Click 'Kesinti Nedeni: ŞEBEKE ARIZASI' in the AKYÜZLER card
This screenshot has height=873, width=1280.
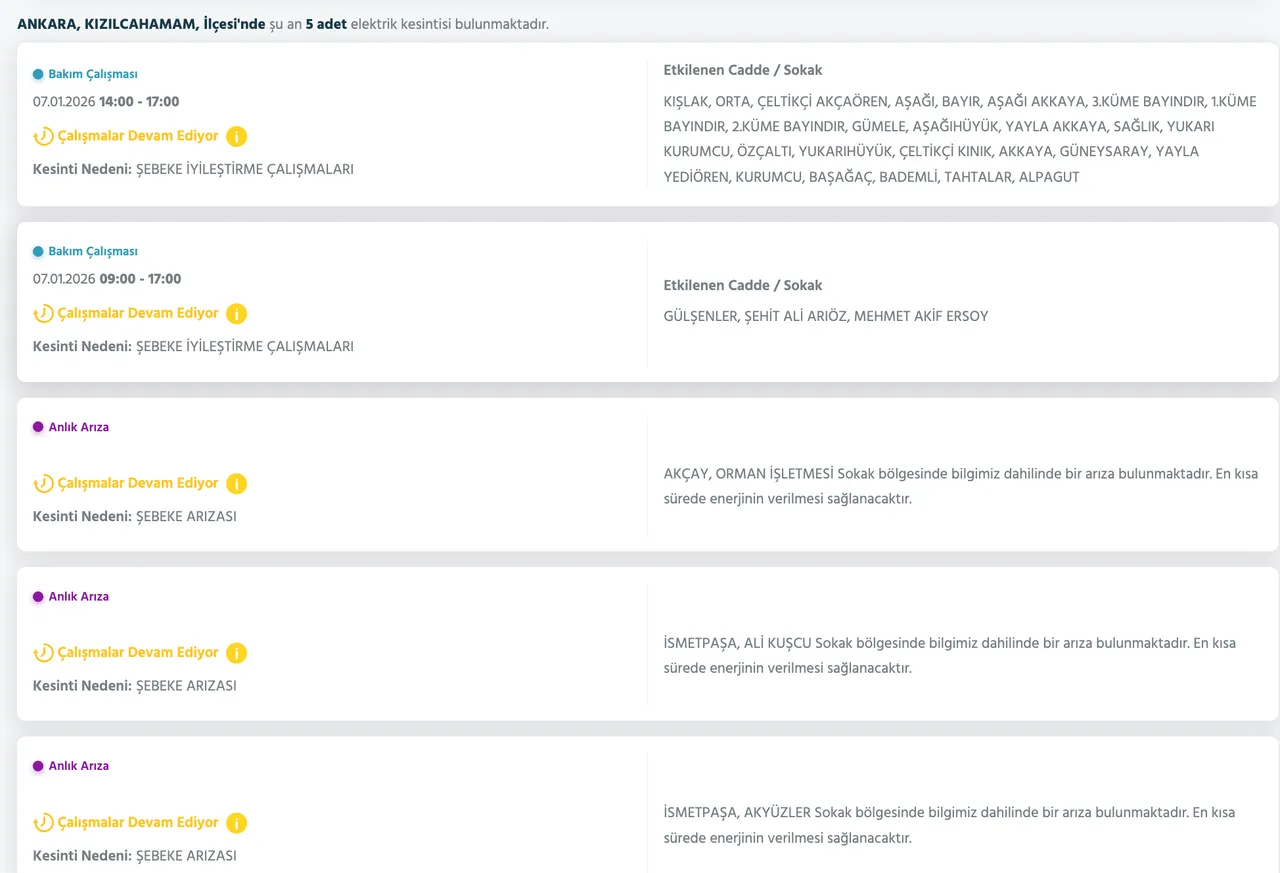tap(134, 856)
